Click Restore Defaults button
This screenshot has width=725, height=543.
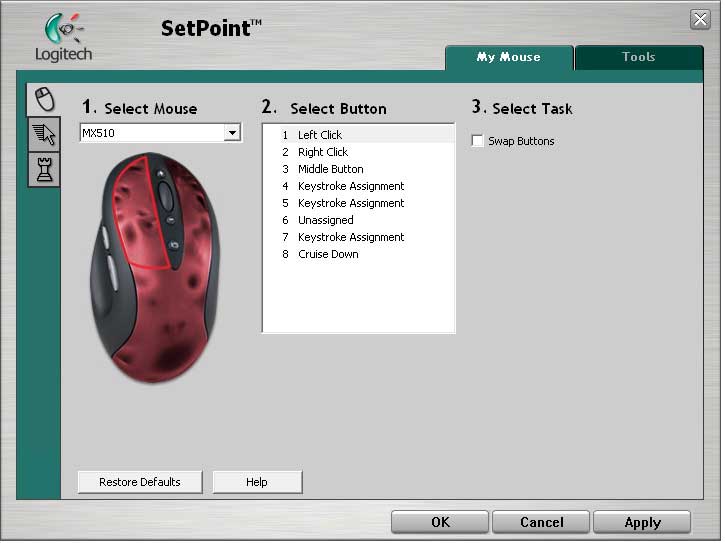point(140,482)
